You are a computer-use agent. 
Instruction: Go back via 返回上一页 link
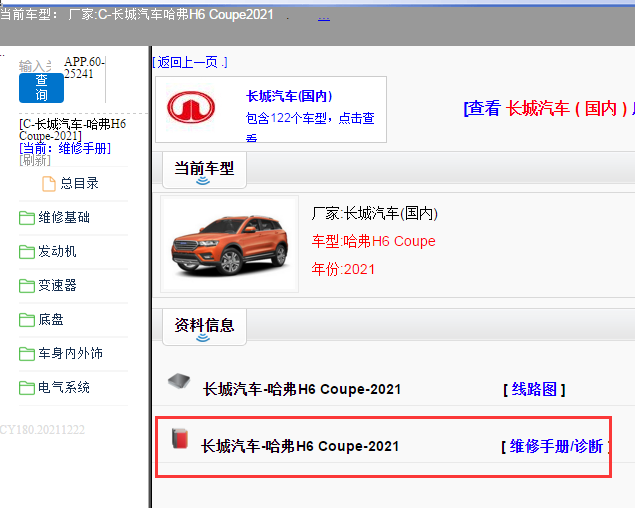pos(190,62)
